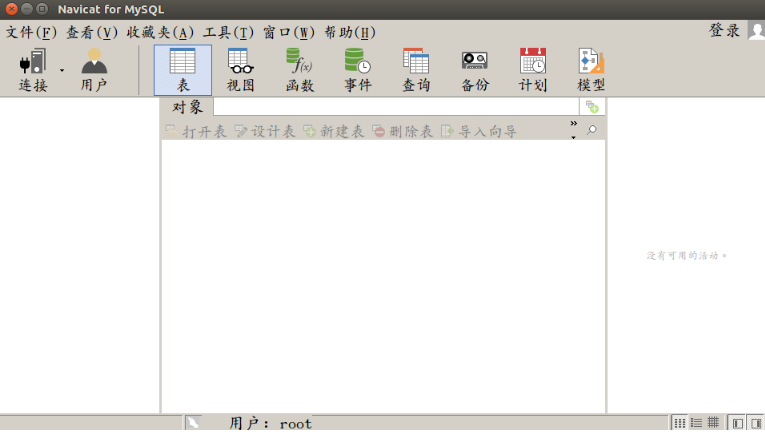Click the 设计表 button
The width and height of the screenshot is (765, 432).
(x=265, y=131)
